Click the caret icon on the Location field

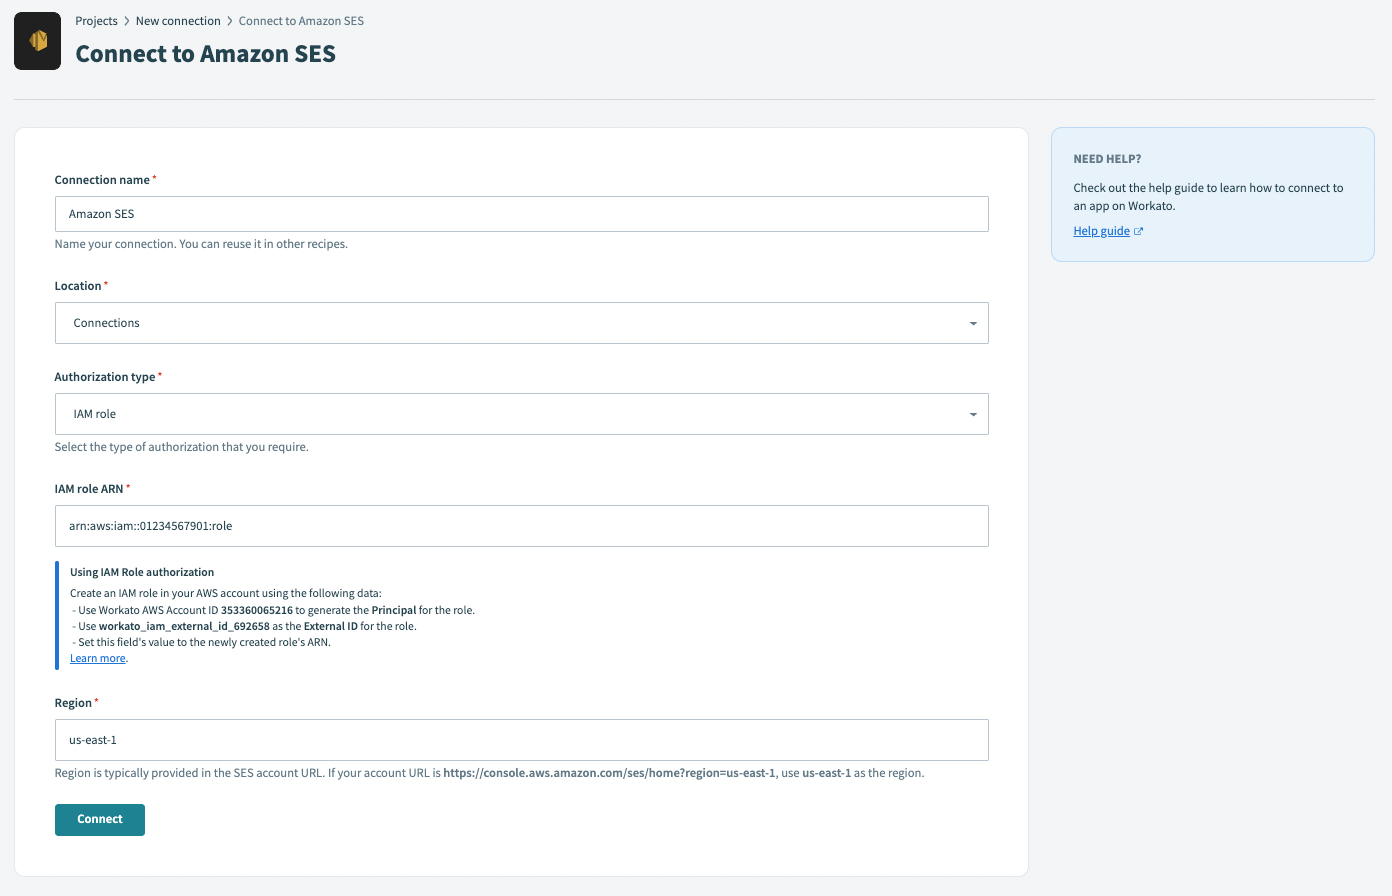coord(971,323)
